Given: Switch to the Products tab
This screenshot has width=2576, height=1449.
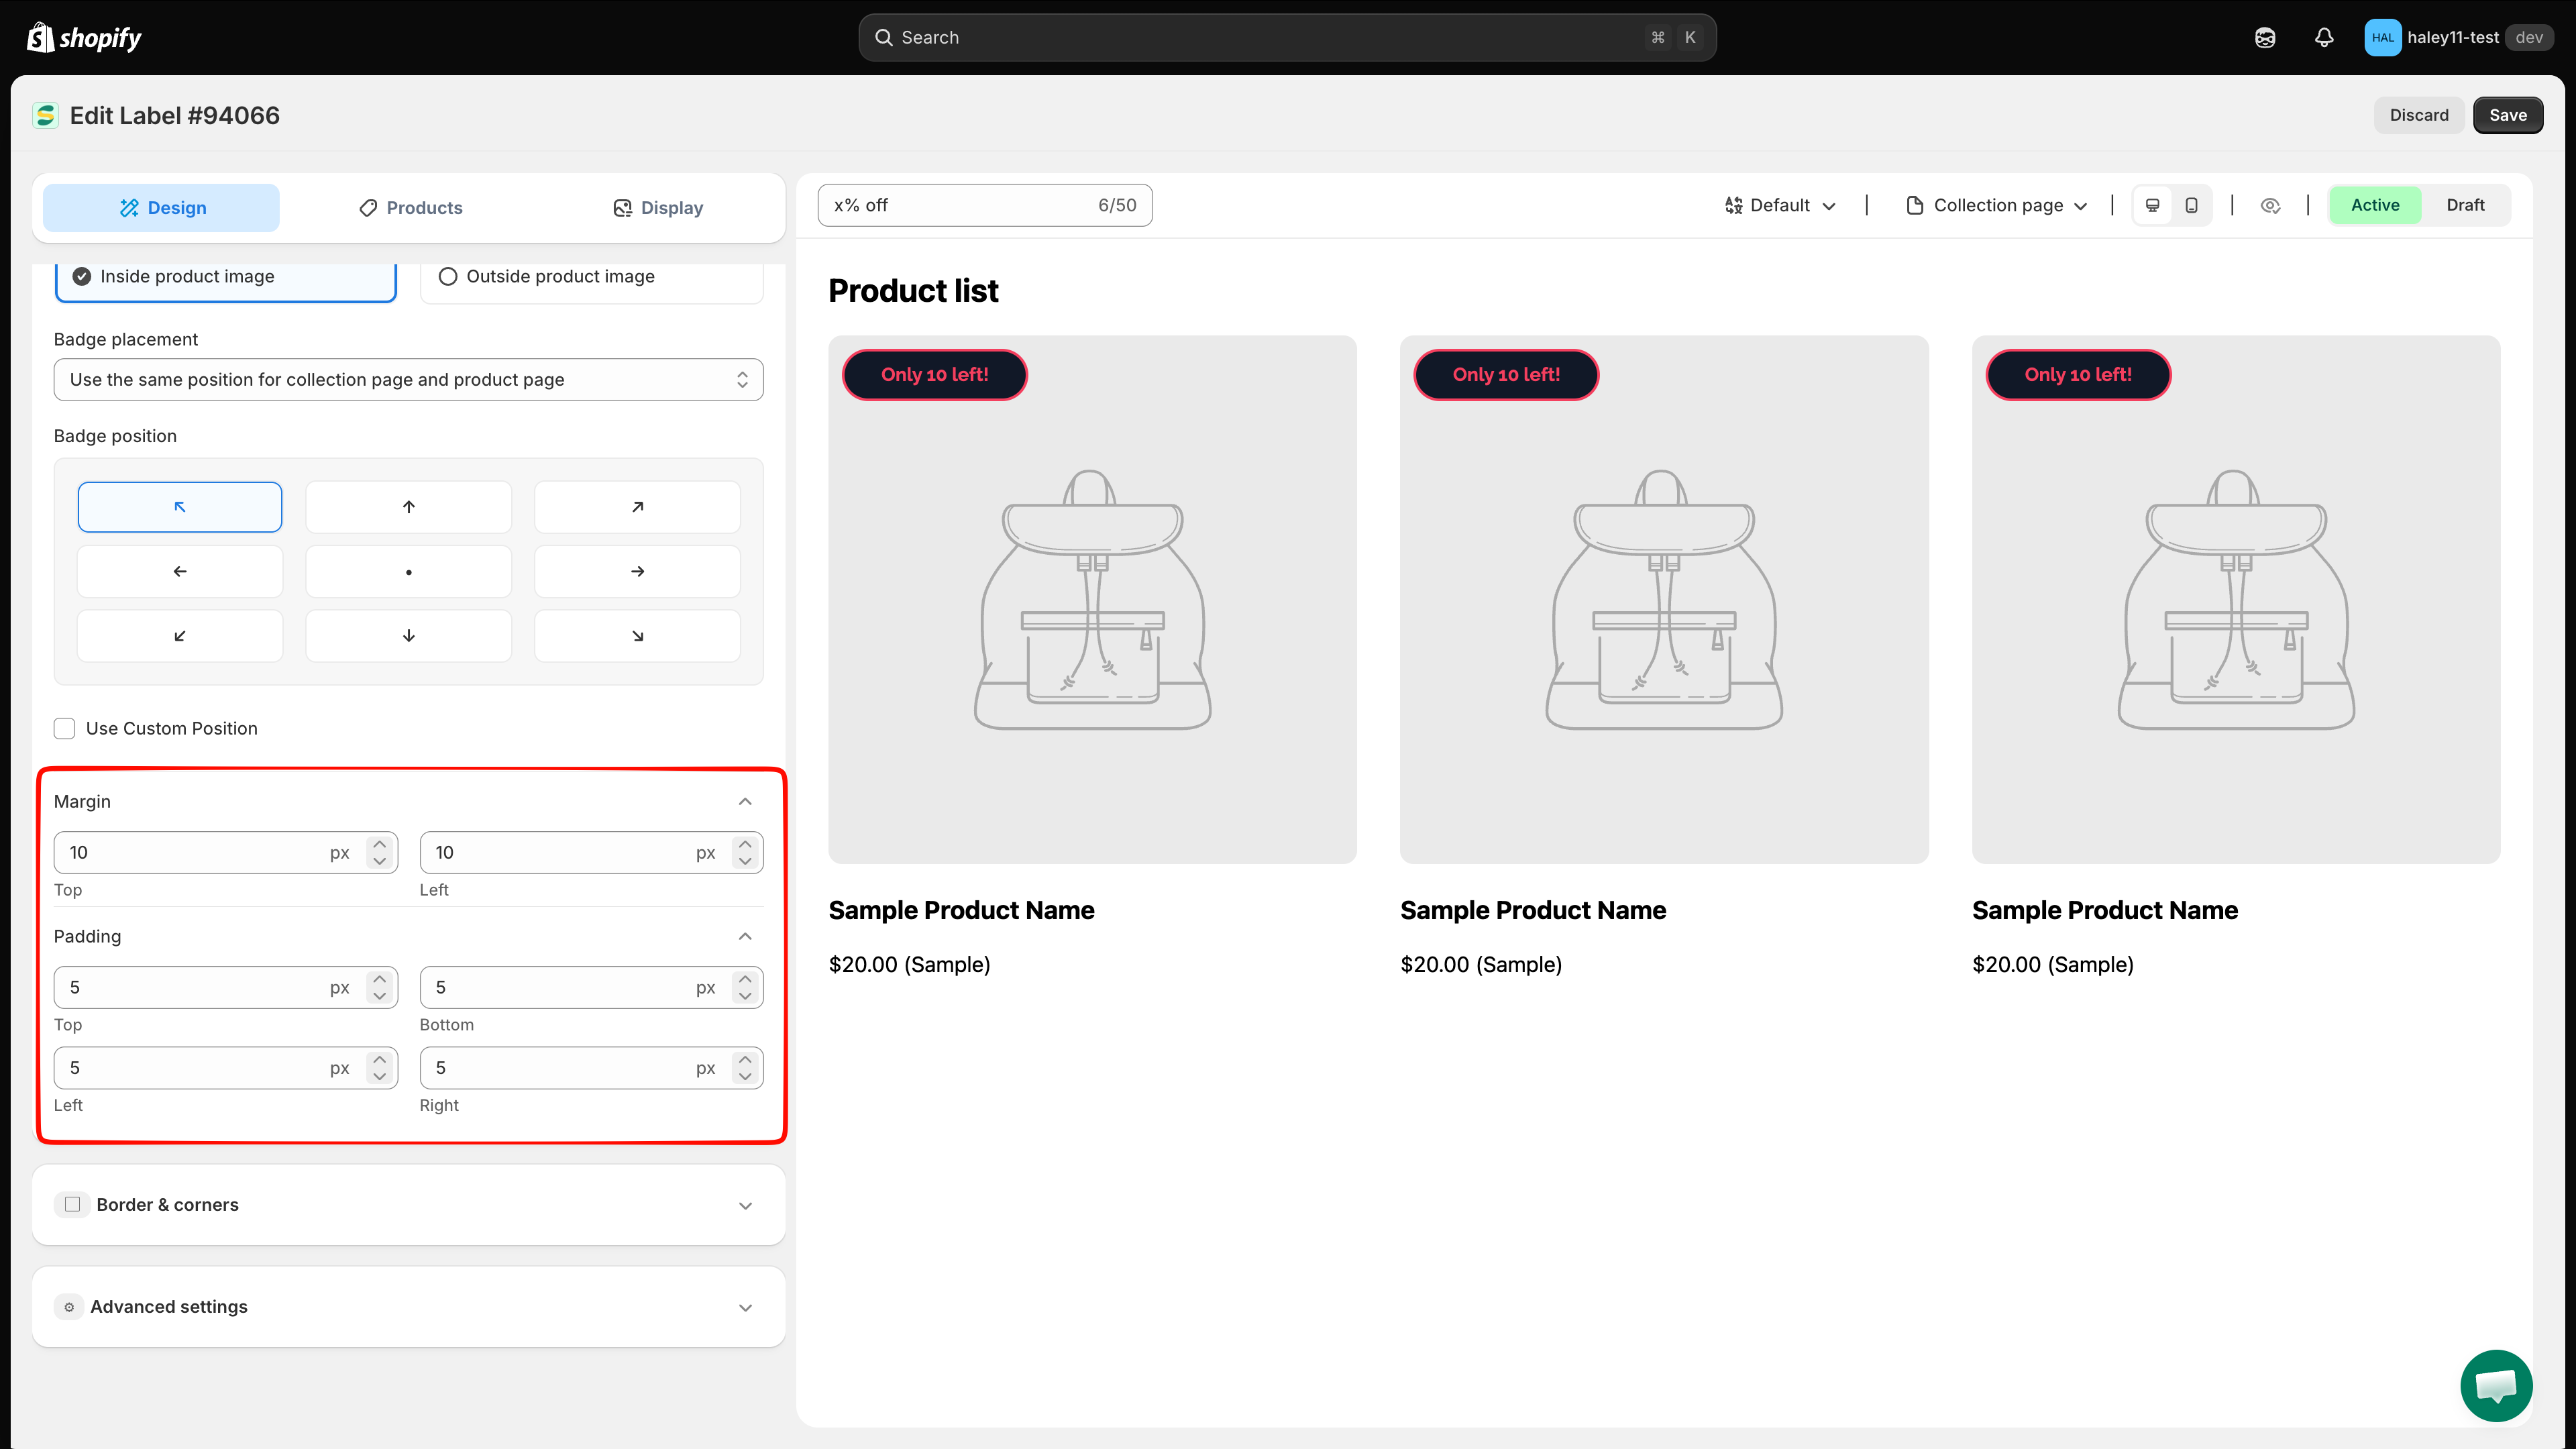Looking at the screenshot, I should pyautogui.click(x=410, y=208).
